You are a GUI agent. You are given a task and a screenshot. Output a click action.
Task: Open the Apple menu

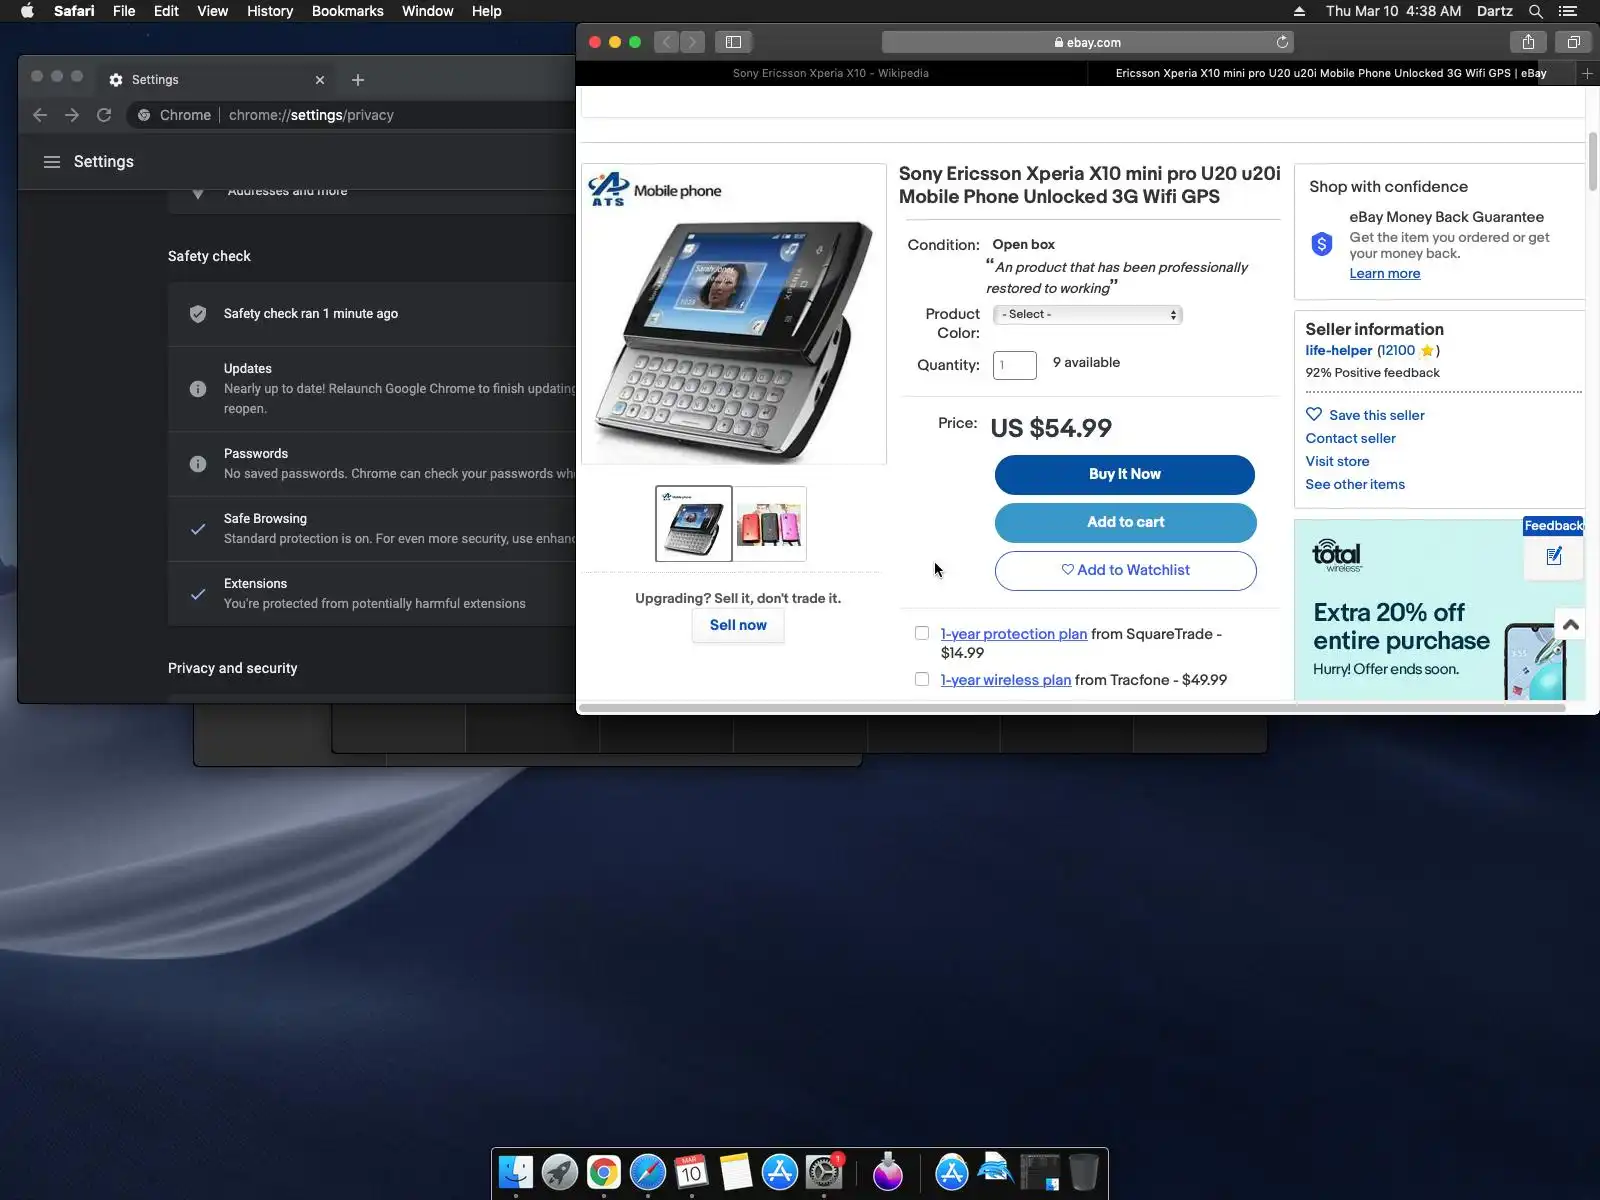pos(27,11)
